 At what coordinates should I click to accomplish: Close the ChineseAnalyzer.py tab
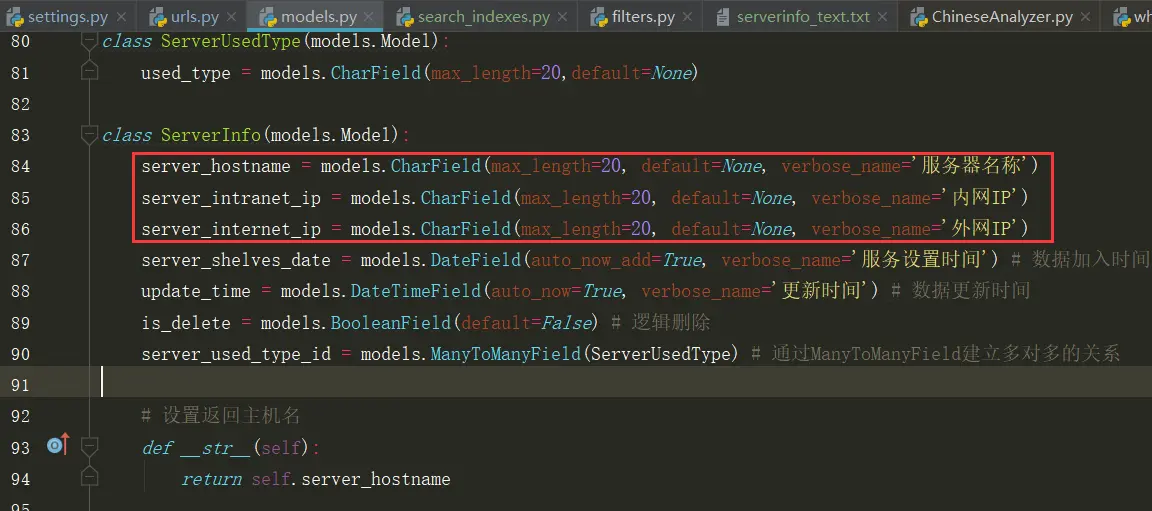(1085, 16)
